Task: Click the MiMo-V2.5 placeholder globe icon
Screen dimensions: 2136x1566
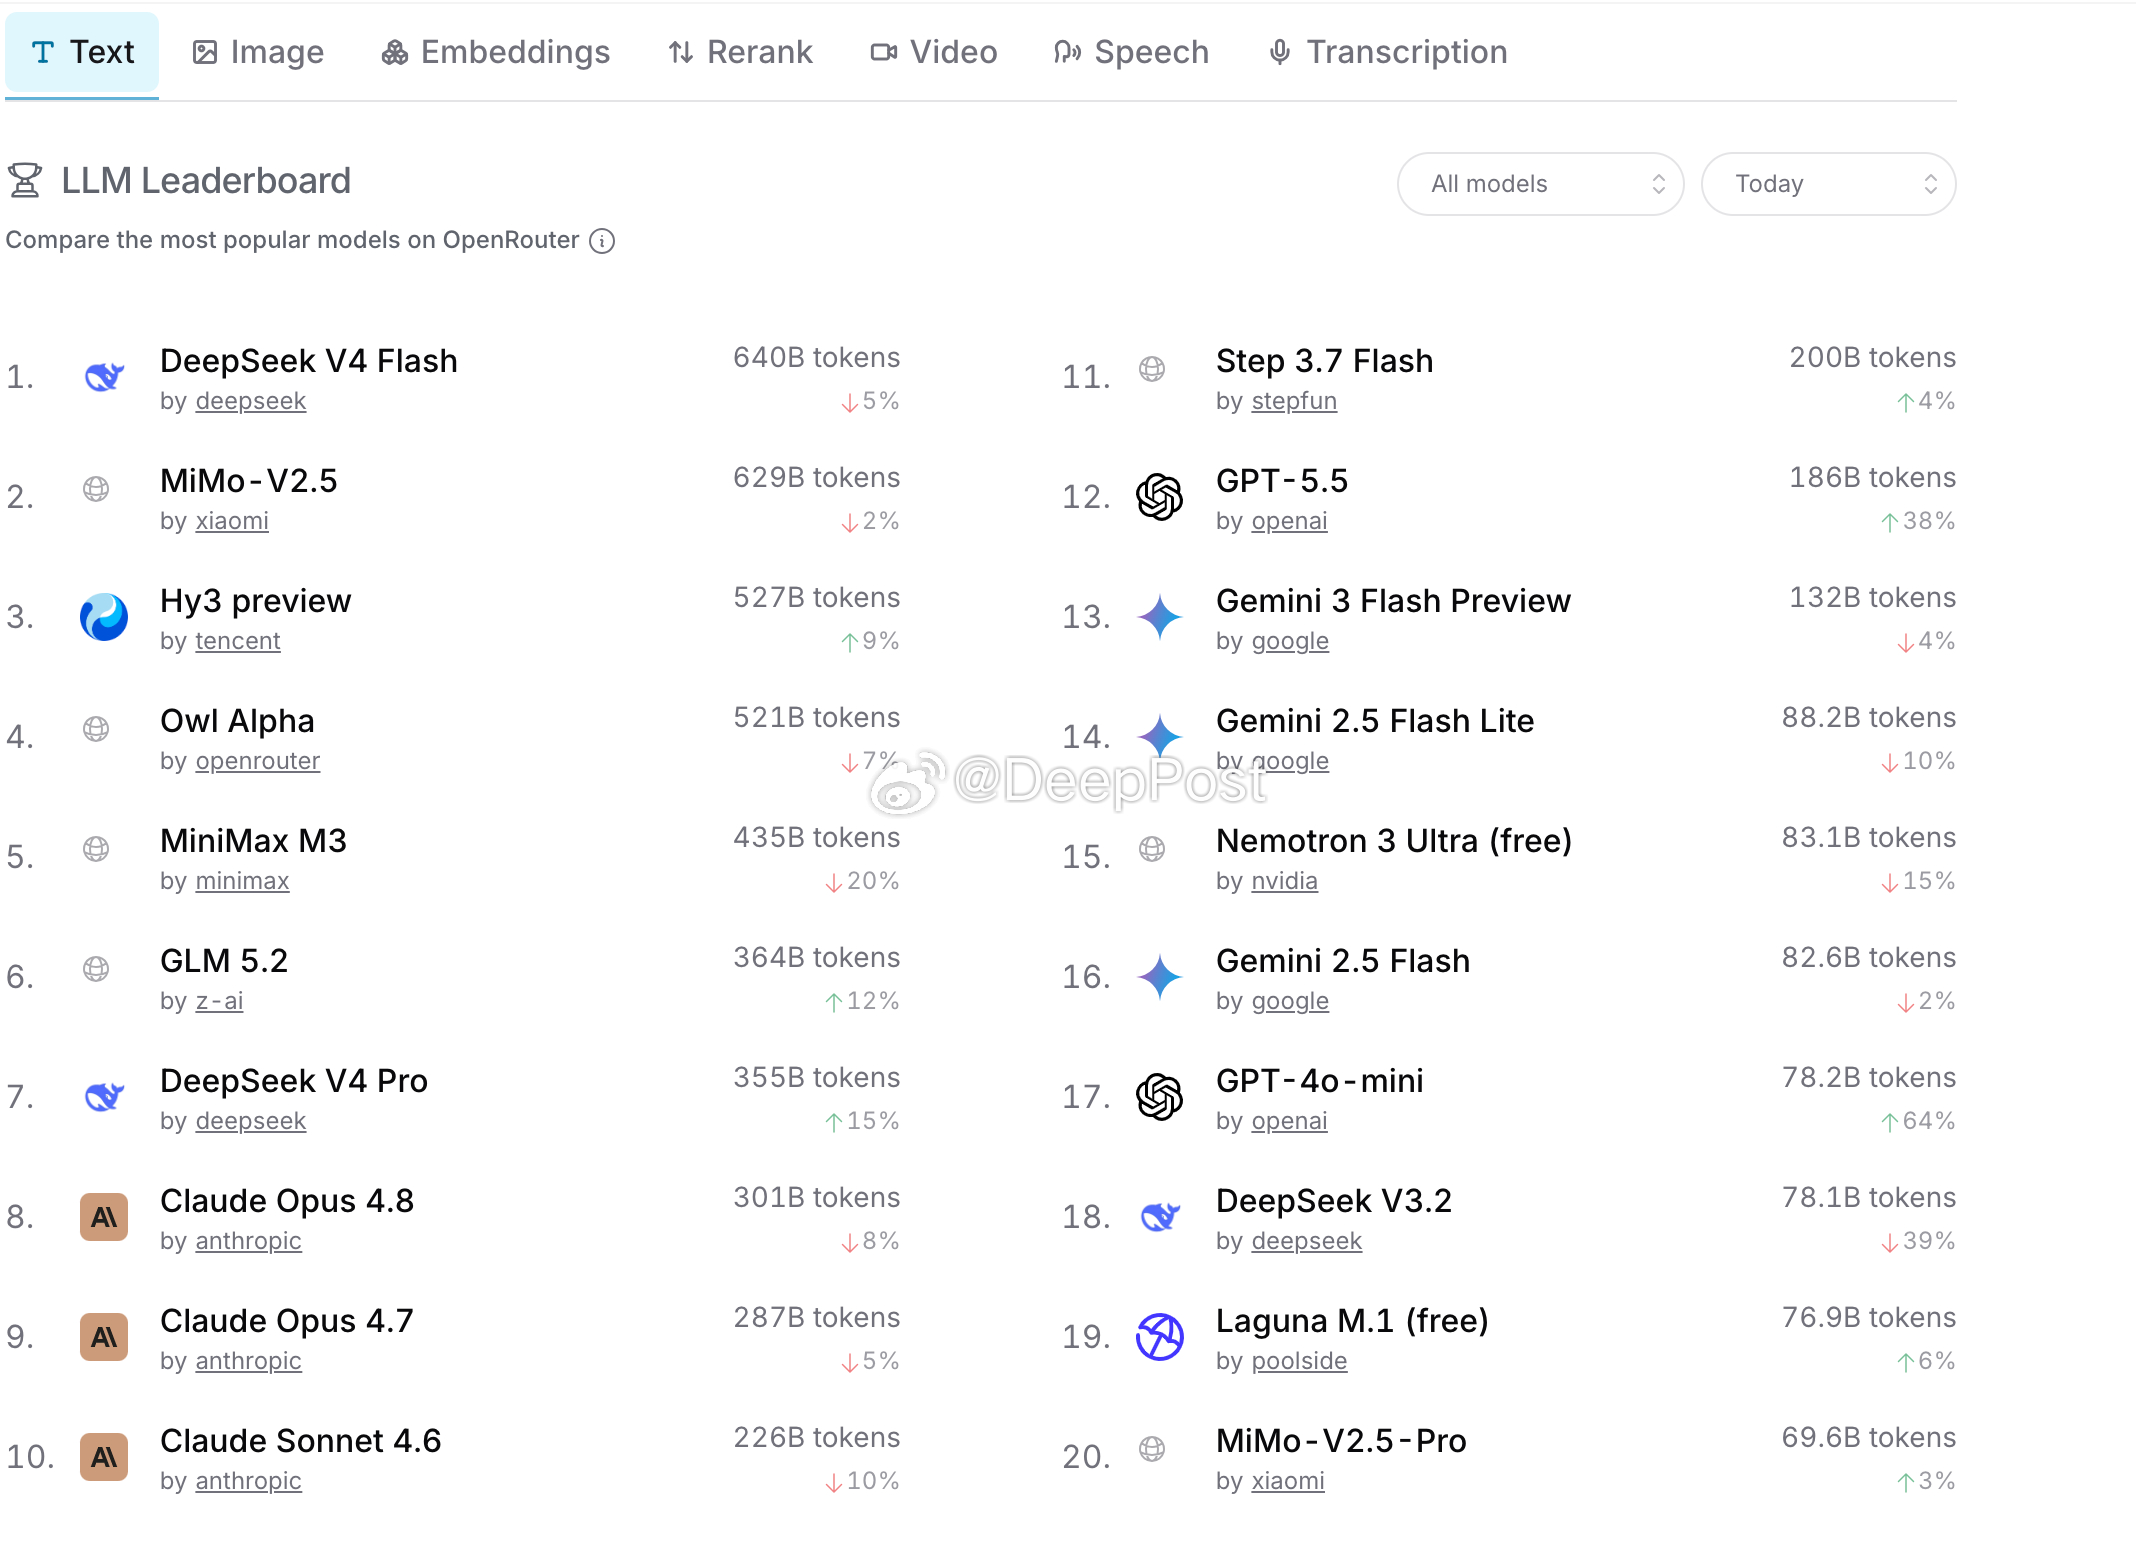Action: tap(96, 489)
